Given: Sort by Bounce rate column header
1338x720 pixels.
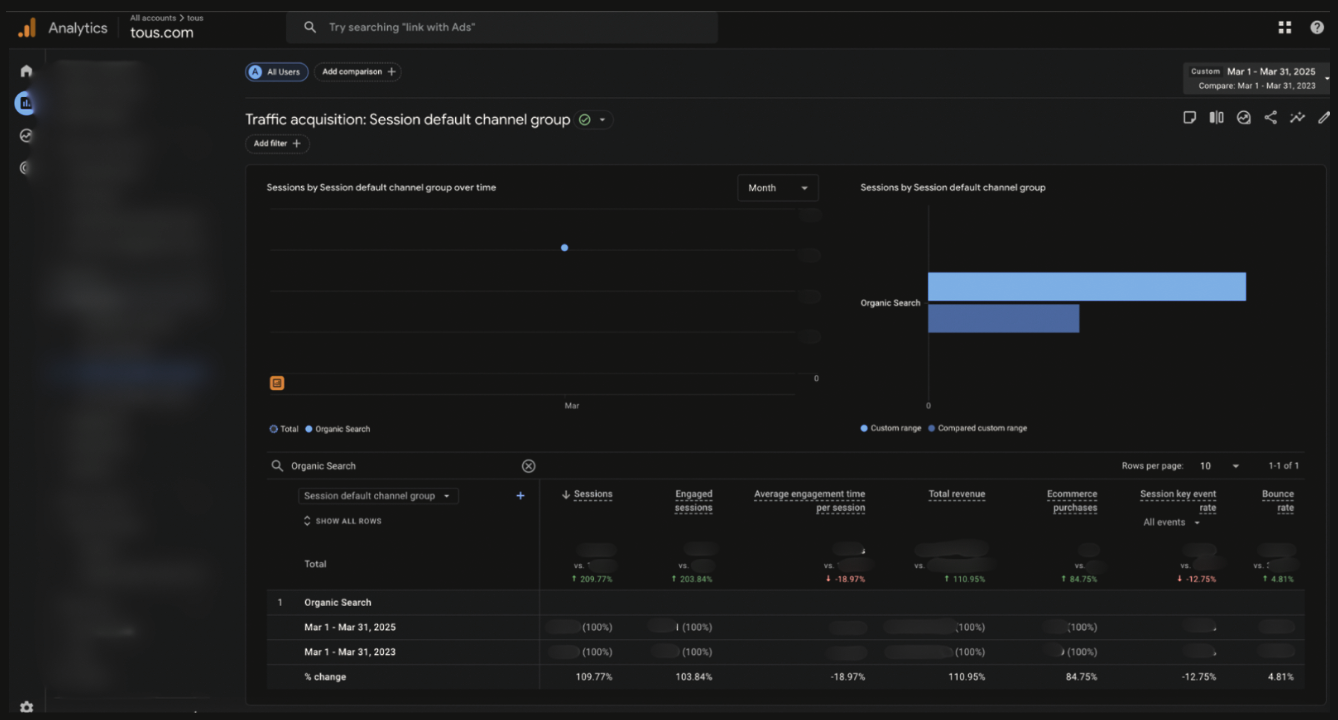Looking at the screenshot, I should [1278, 501].
